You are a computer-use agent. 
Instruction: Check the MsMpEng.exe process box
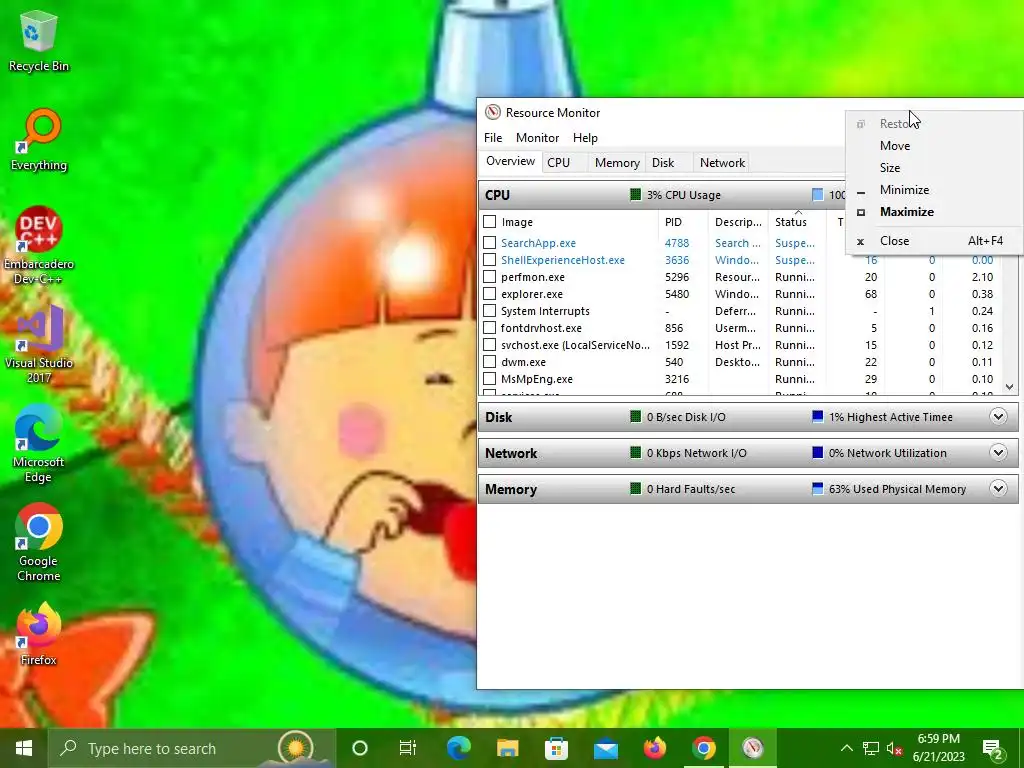pyautogui.click(x=489, y=379)
